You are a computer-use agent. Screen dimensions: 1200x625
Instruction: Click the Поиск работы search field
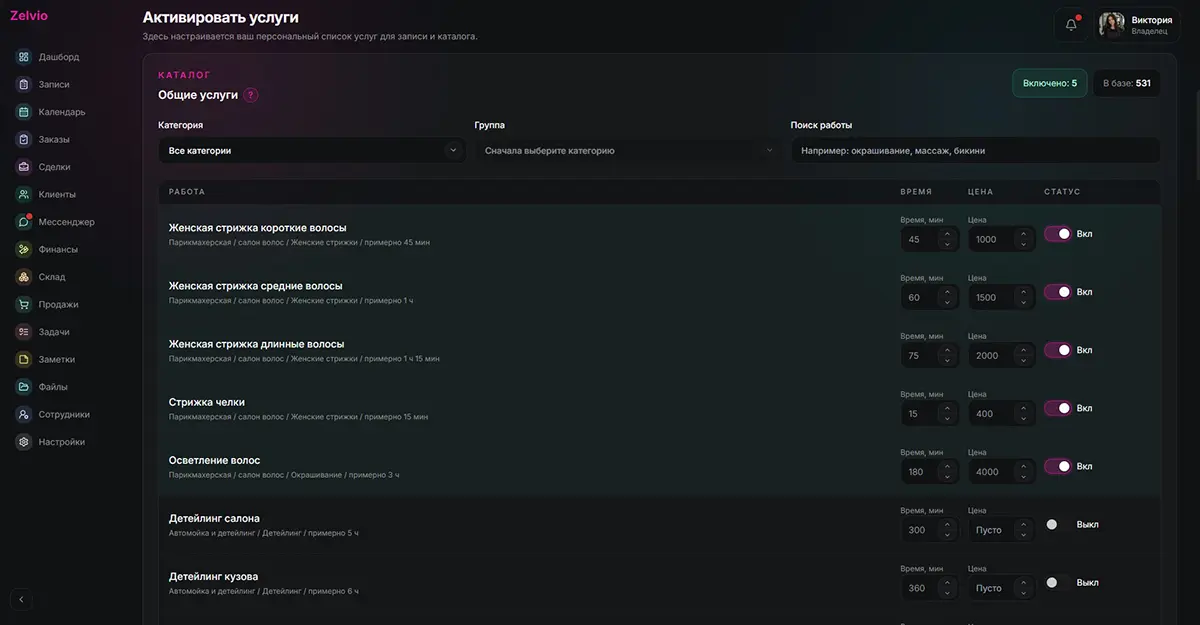pos(976,150)
